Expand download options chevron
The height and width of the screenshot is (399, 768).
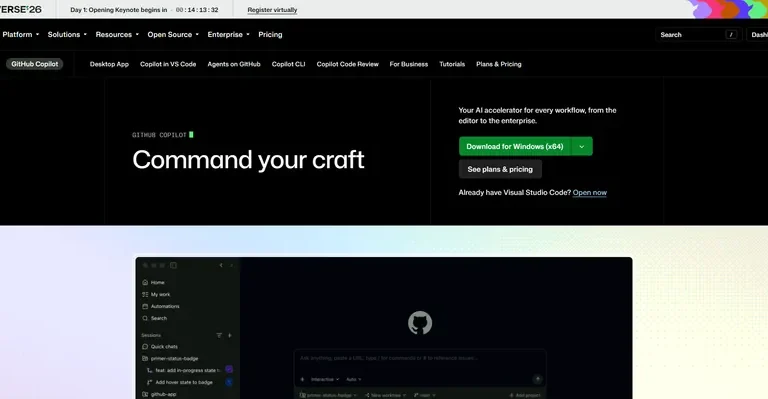pos(582,146)
